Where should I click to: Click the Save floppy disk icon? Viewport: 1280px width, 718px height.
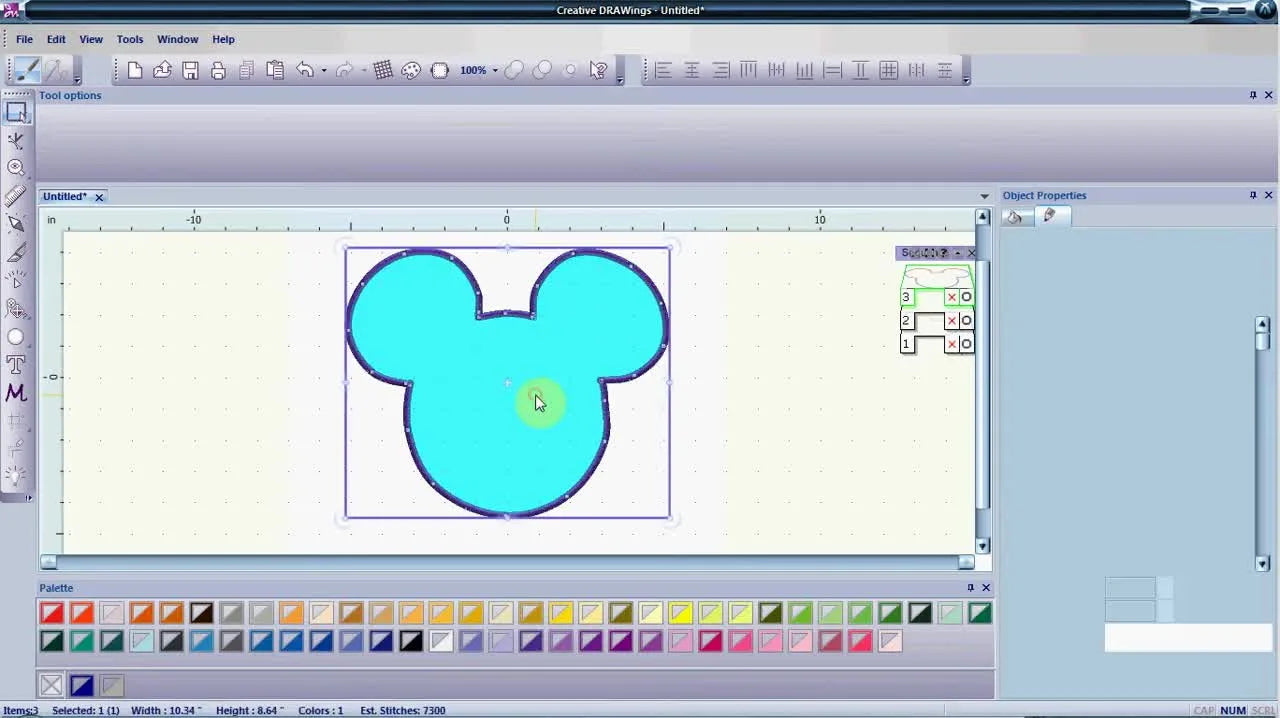pyautogui.click(x=190, y=70)
